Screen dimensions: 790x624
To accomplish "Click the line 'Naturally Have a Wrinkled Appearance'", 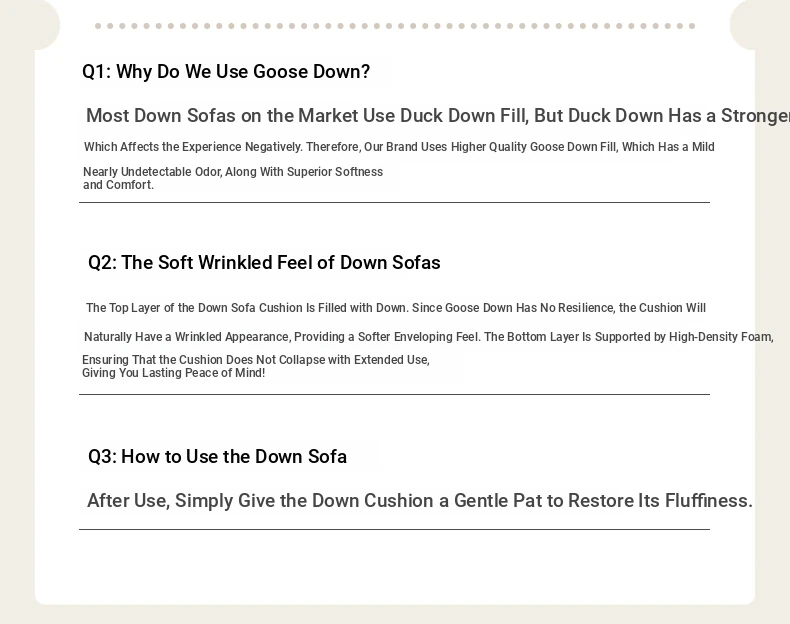I will (x=428, y=337).
